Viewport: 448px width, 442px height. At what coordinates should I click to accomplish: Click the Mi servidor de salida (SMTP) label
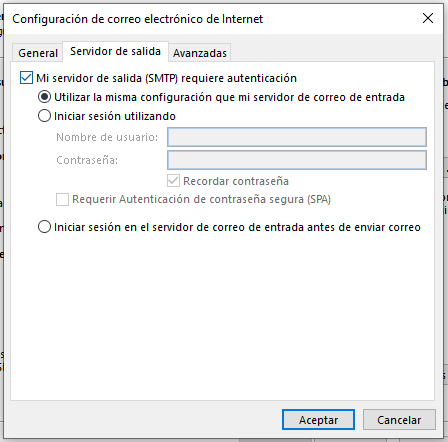coord(166,78)
